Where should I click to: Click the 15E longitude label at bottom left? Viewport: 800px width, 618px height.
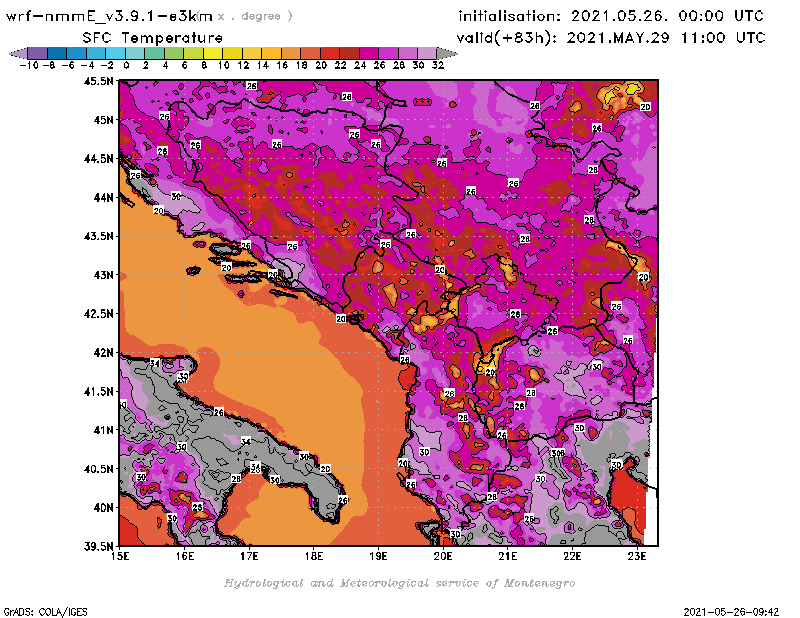[x=120, y=555]
